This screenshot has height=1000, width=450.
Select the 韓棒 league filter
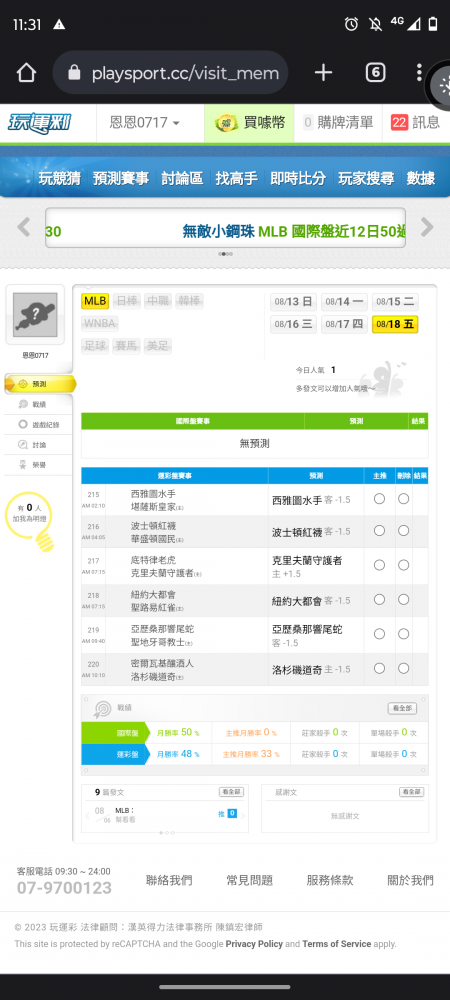tap(189, 301)
